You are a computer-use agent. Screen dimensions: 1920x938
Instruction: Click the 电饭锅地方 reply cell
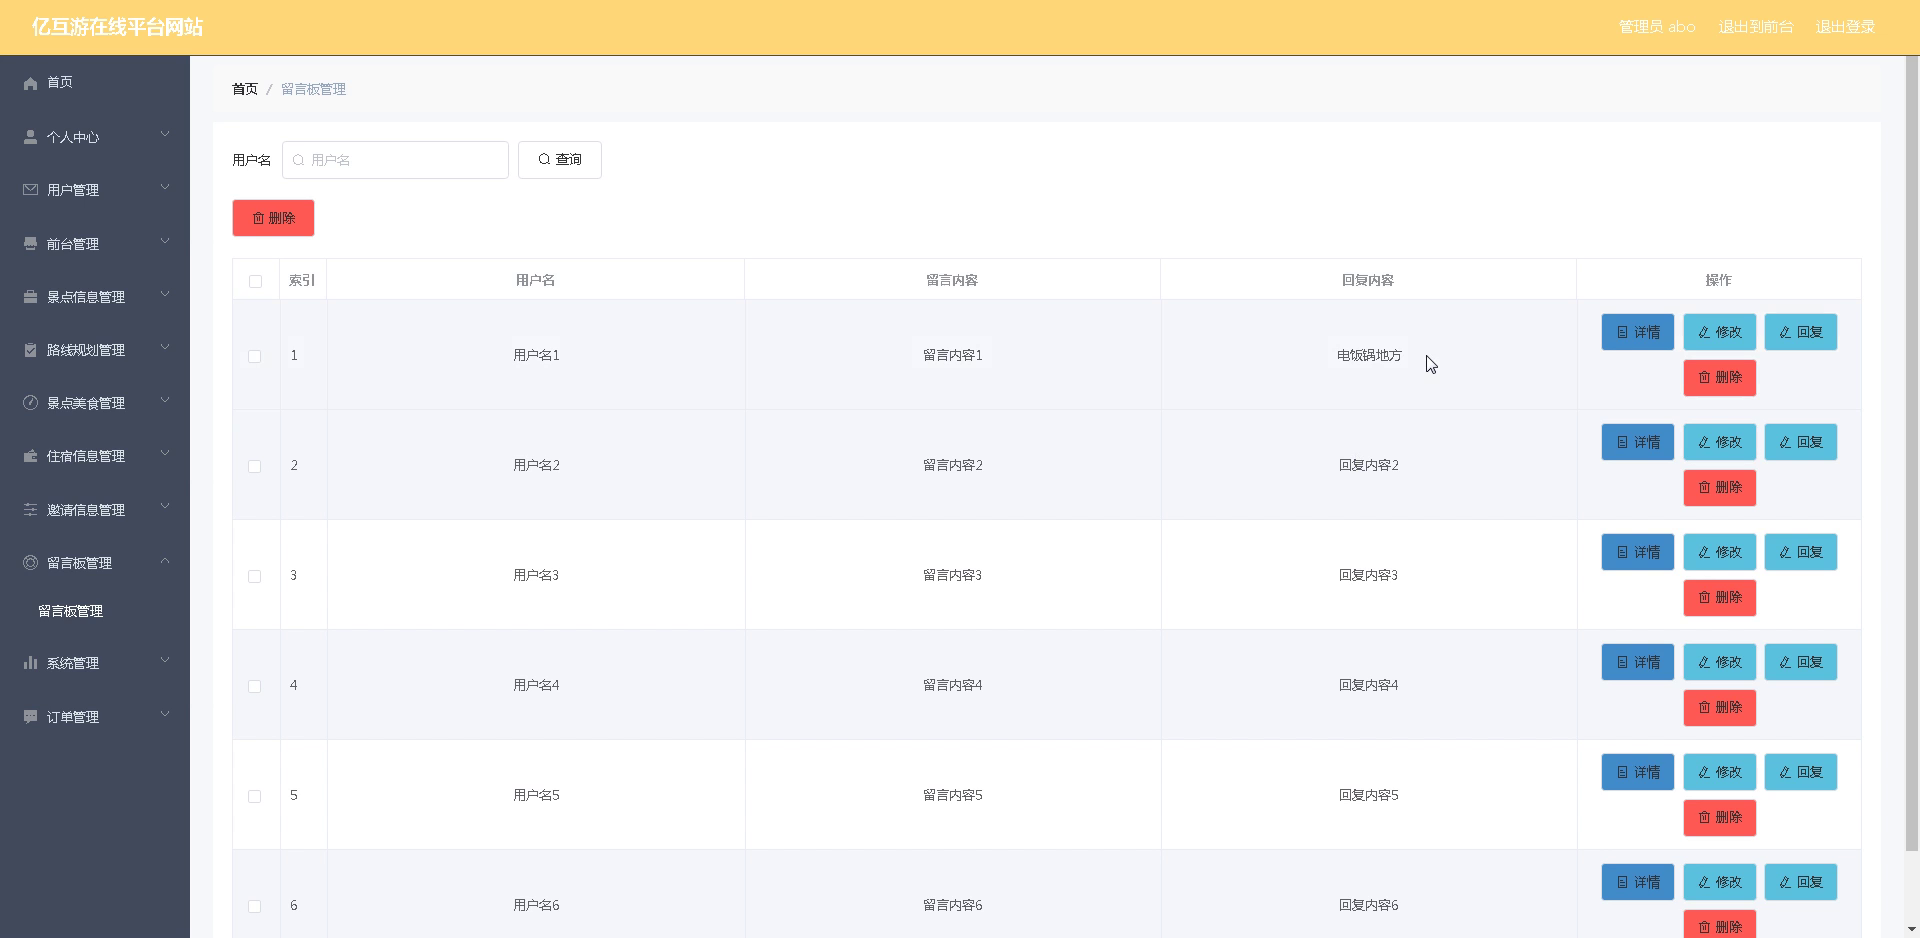pos(1369,355)
